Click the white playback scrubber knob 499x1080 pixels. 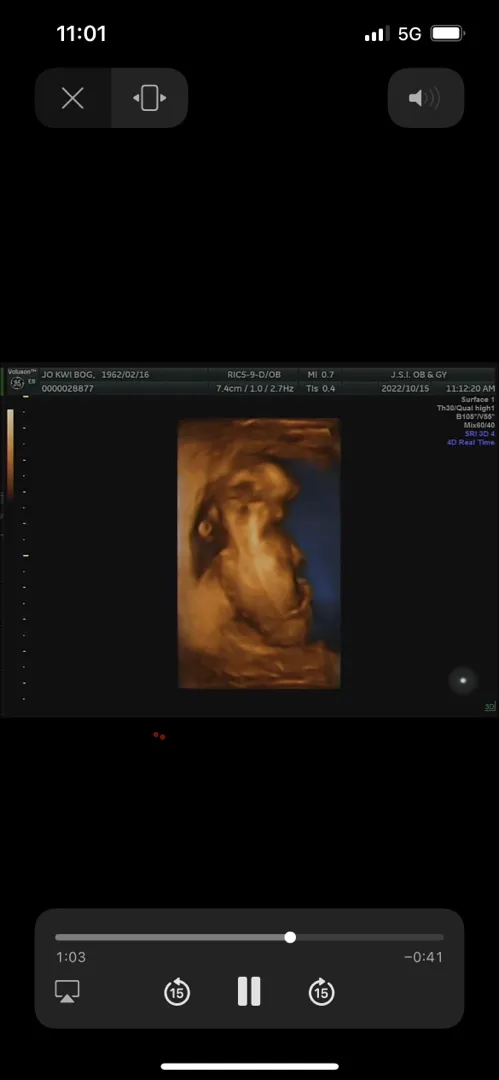(x=290, y=937)
